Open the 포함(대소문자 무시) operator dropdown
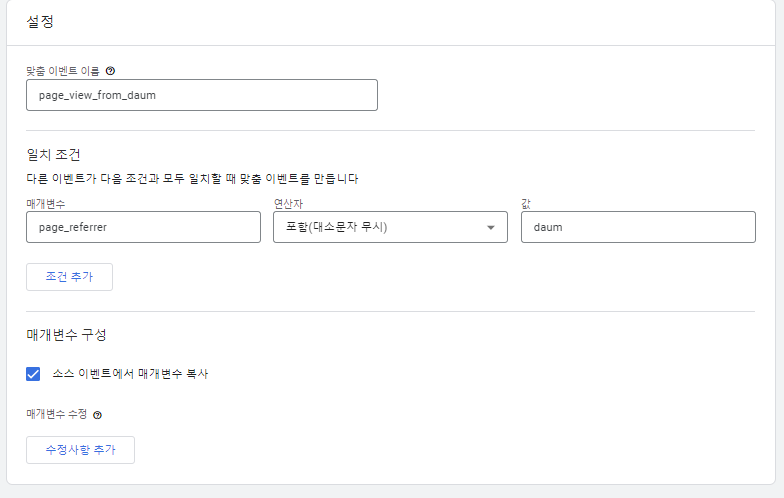Screen dimensions: 784x498 [390, 227]
